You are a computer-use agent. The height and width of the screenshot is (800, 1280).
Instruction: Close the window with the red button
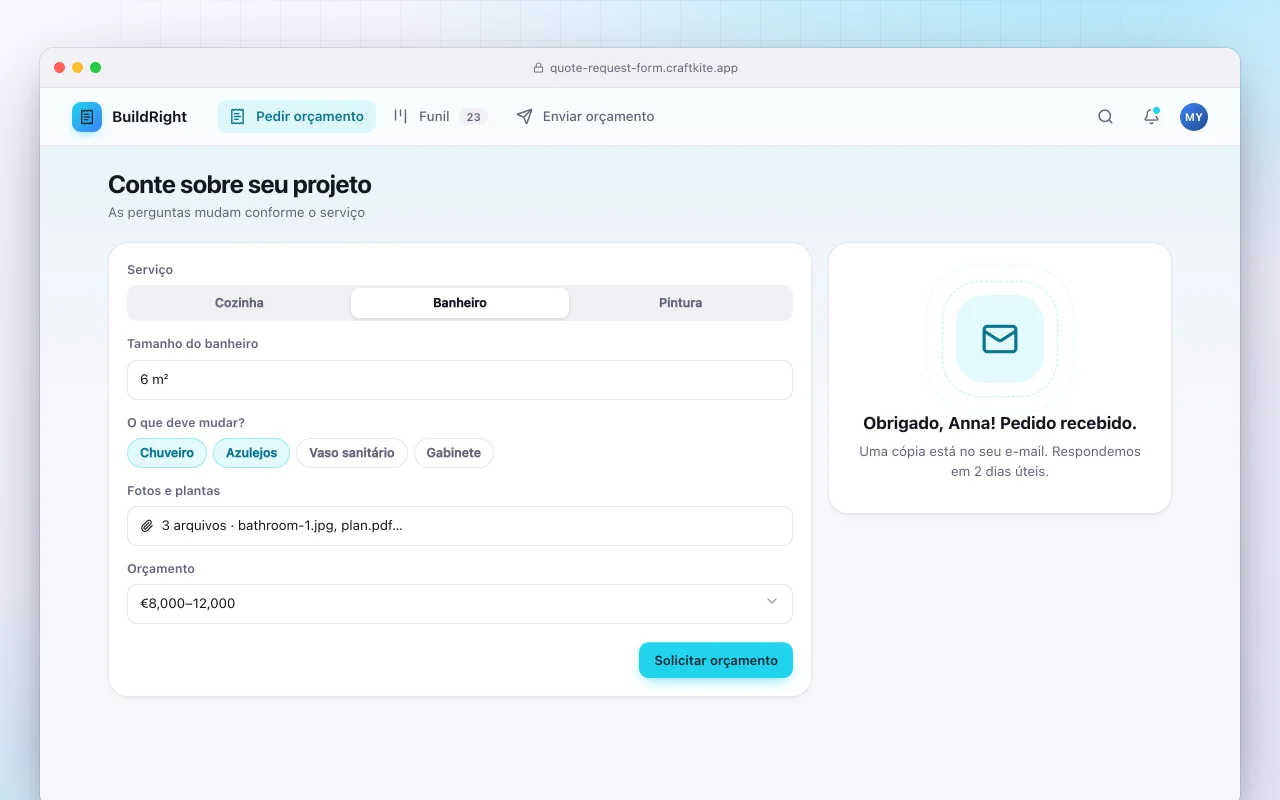(x=60, y=68)
